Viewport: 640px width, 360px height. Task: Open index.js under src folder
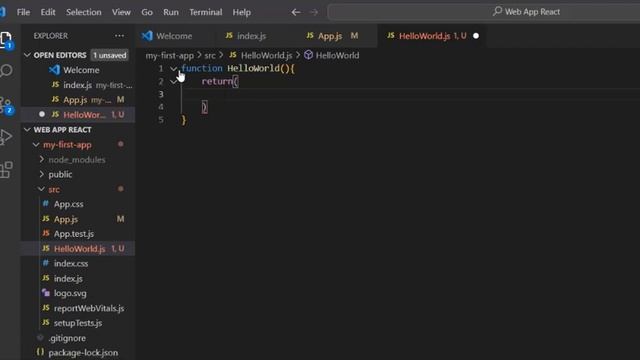tap(68, 278)
